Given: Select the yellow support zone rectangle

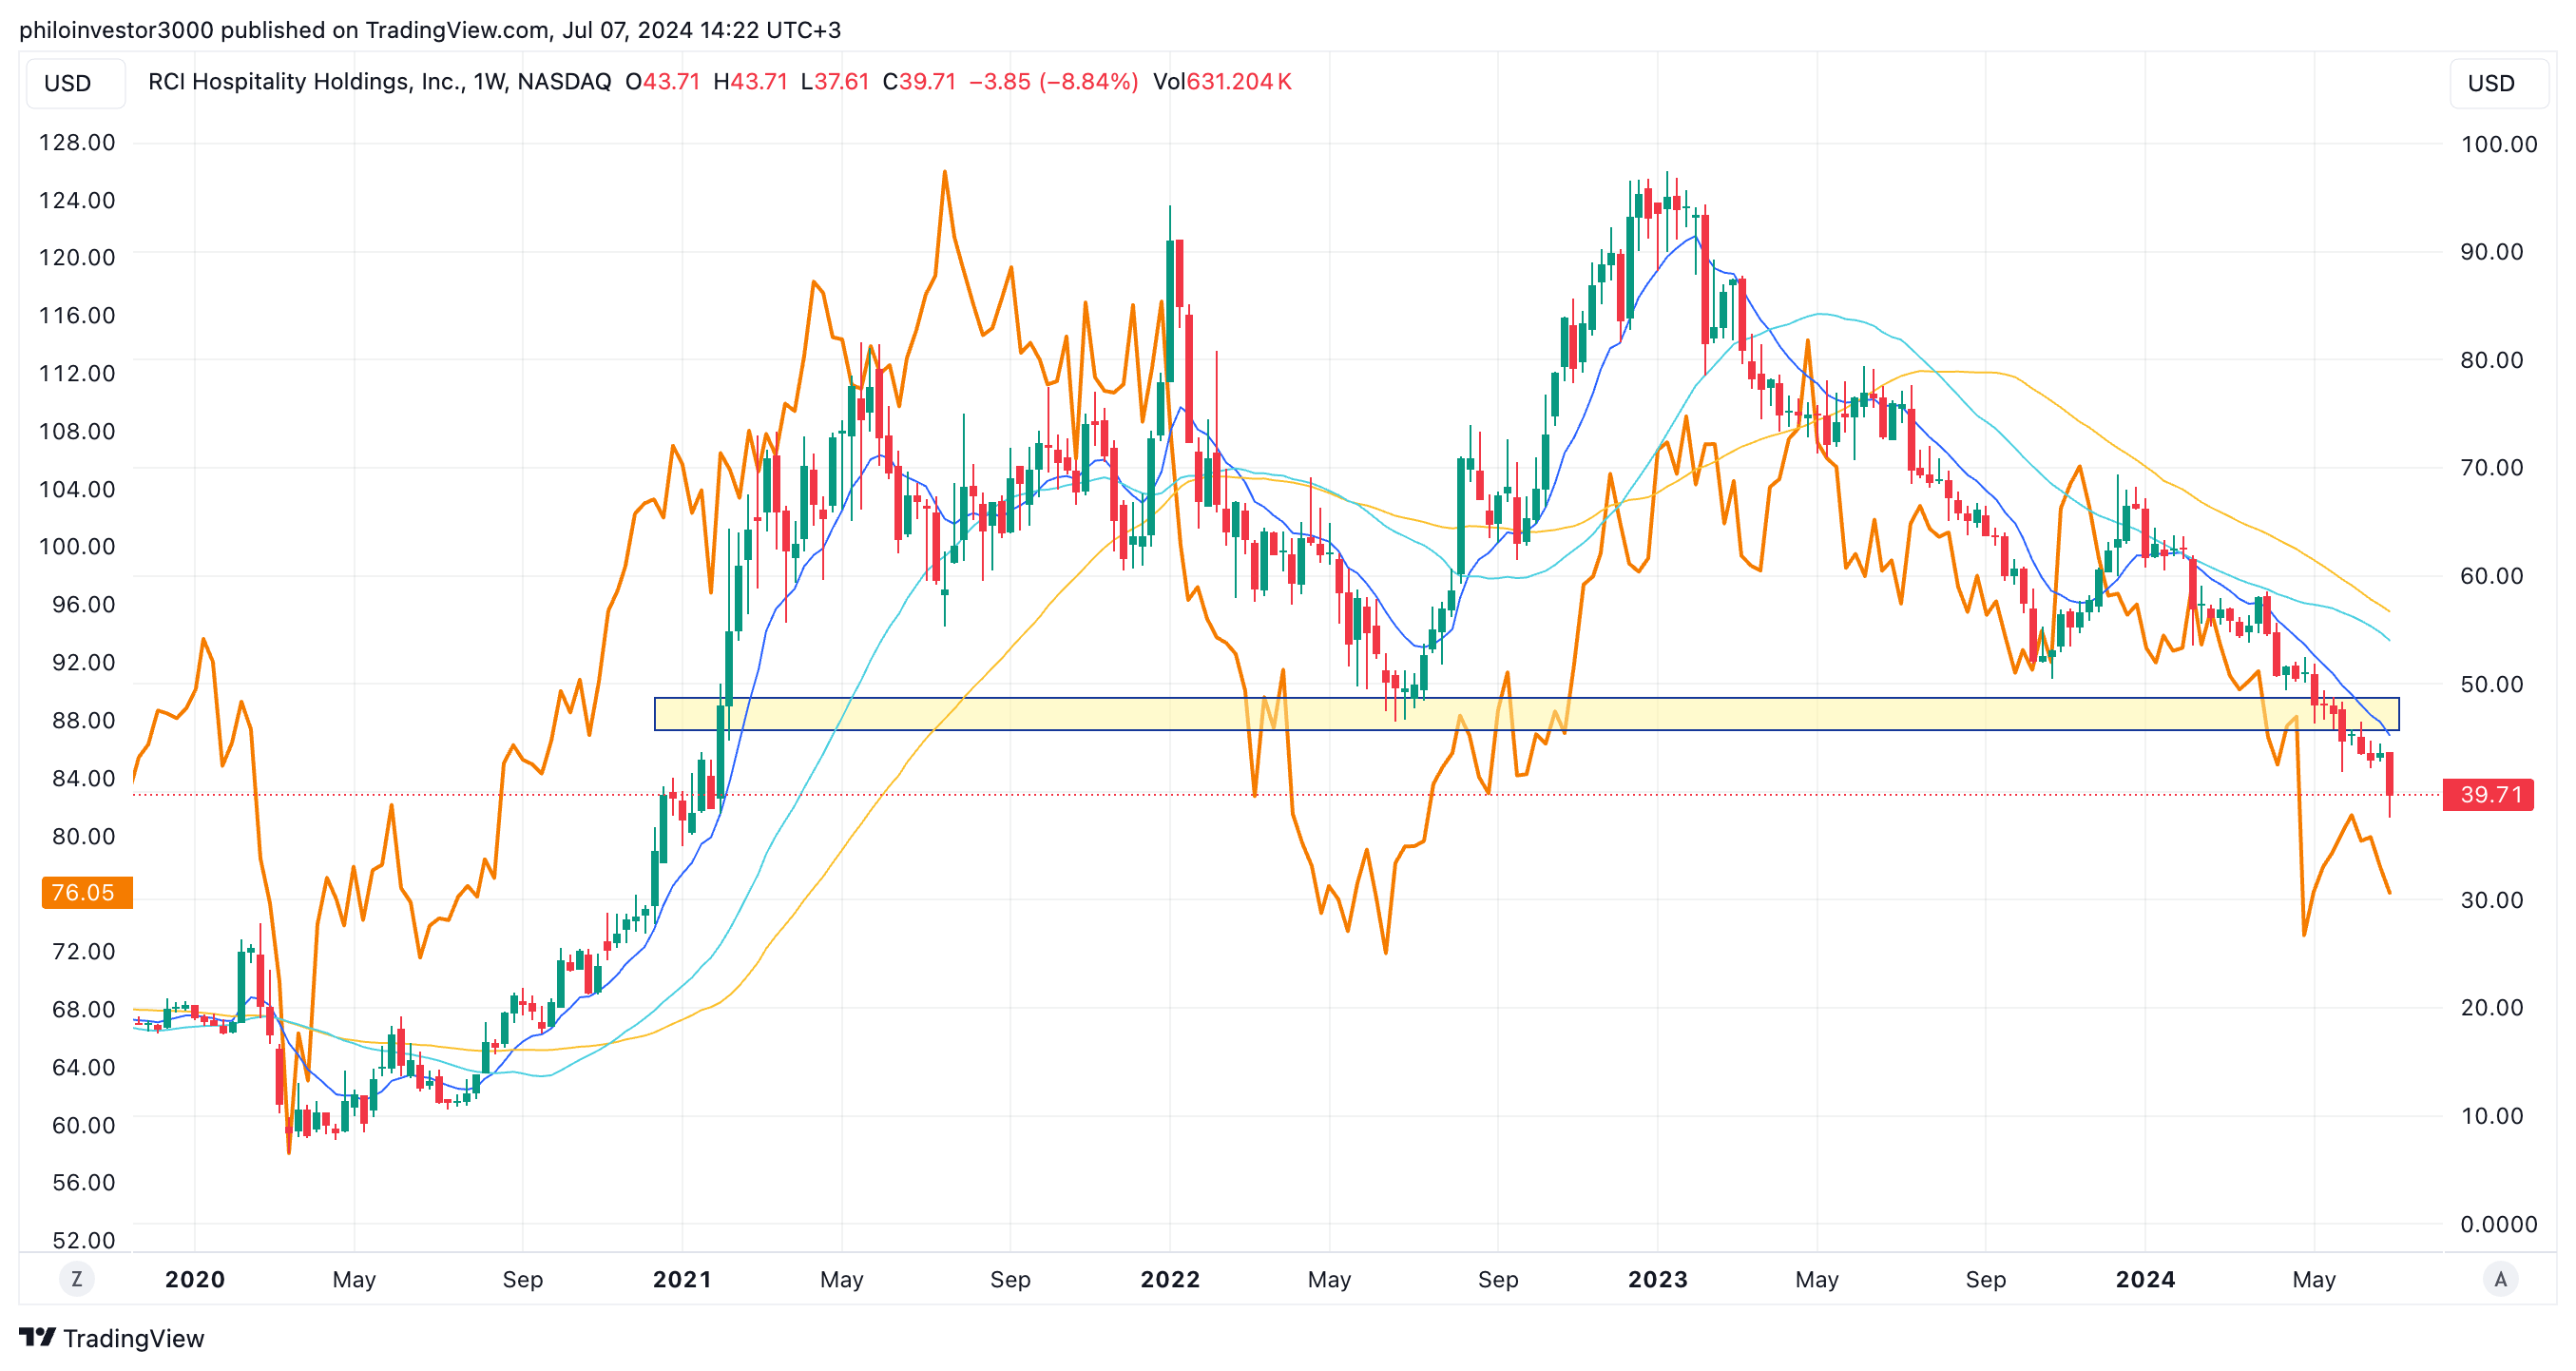Looking at the screenshot, I should [x=1100, y=714].
